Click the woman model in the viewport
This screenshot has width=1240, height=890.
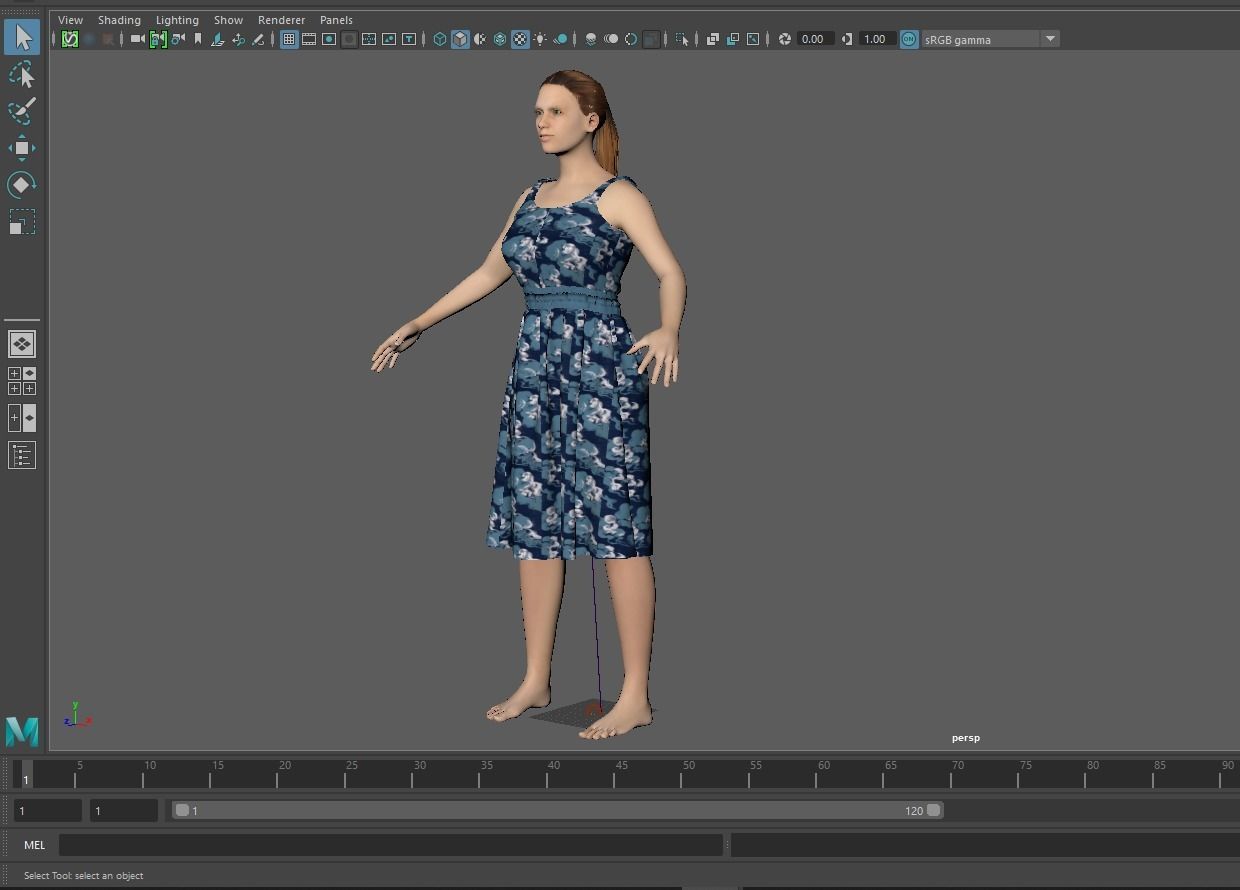tap(572, 400)
